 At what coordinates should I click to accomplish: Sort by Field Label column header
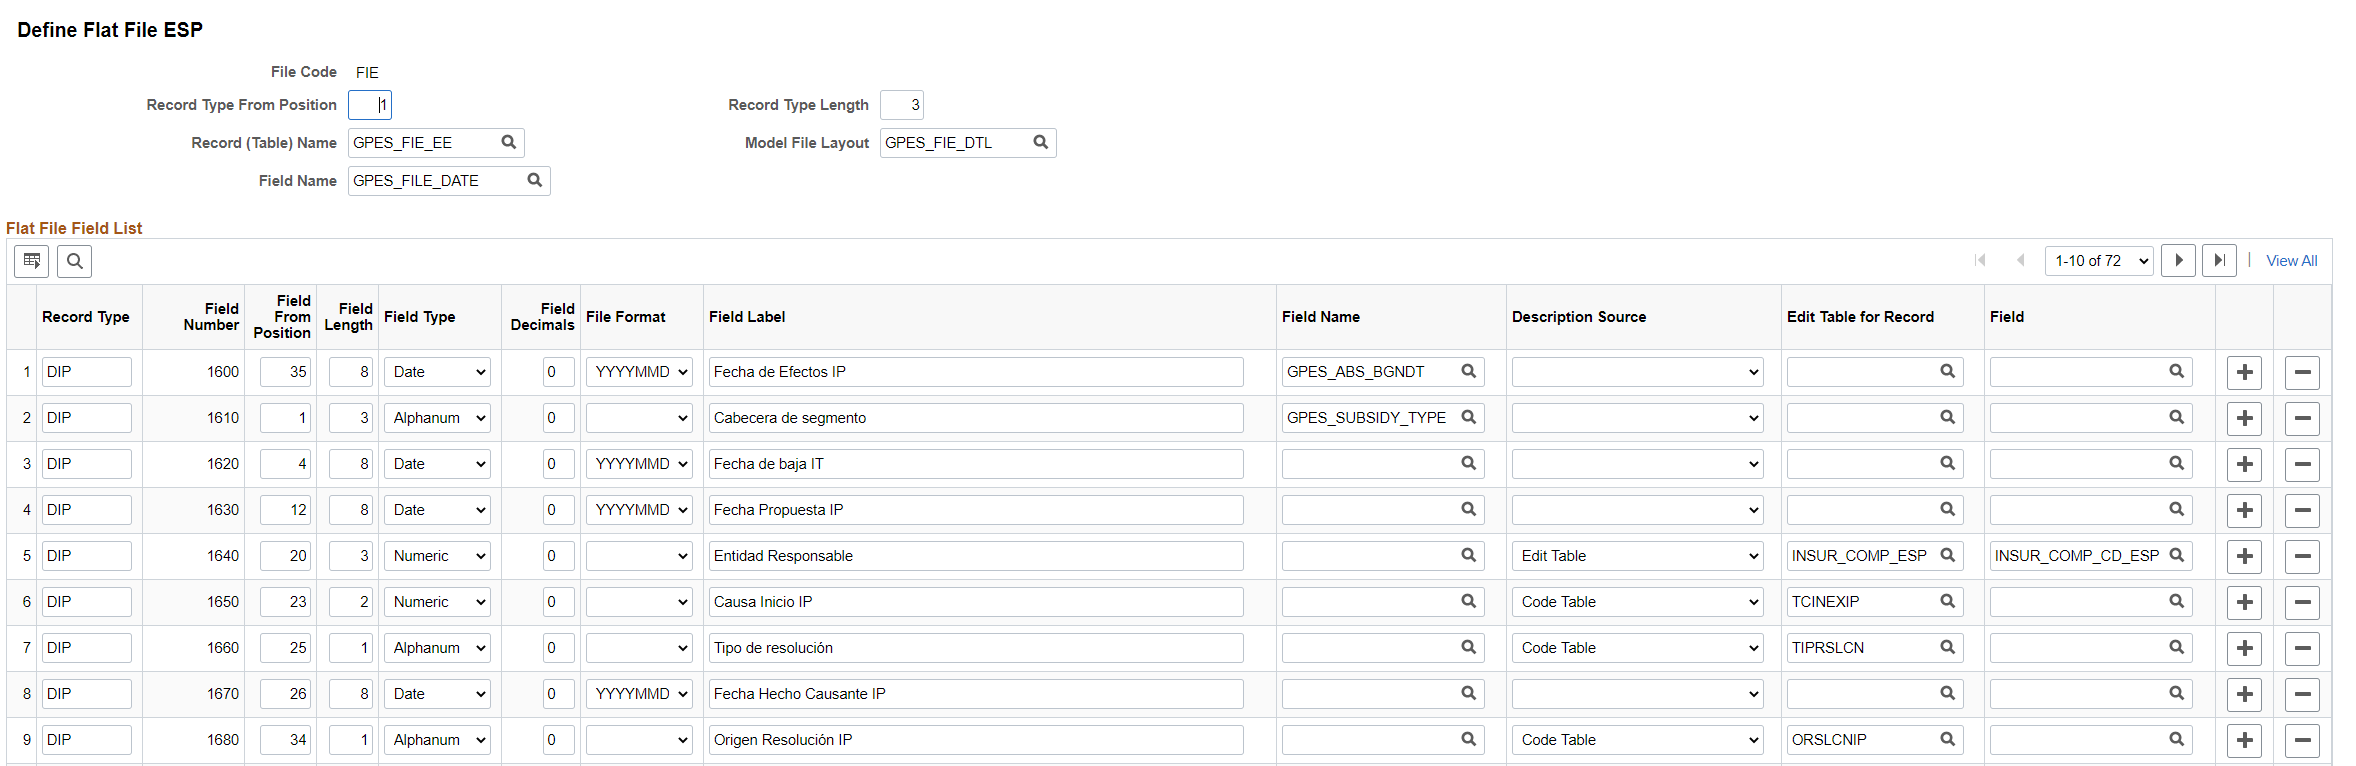[747, 317]
